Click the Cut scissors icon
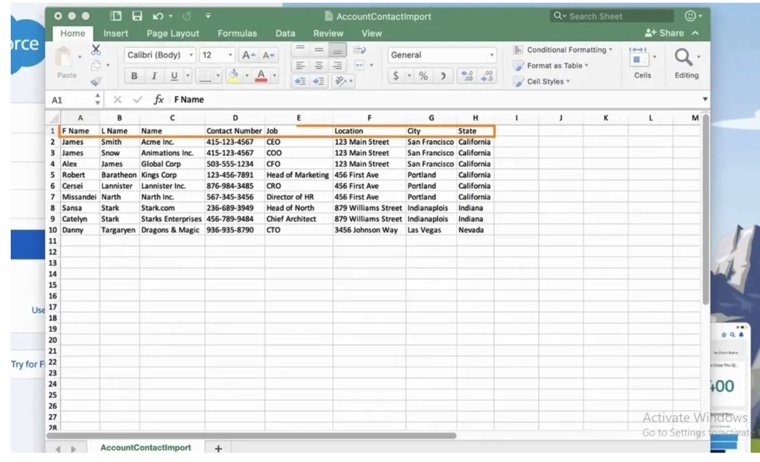 [x=96, y=49]
